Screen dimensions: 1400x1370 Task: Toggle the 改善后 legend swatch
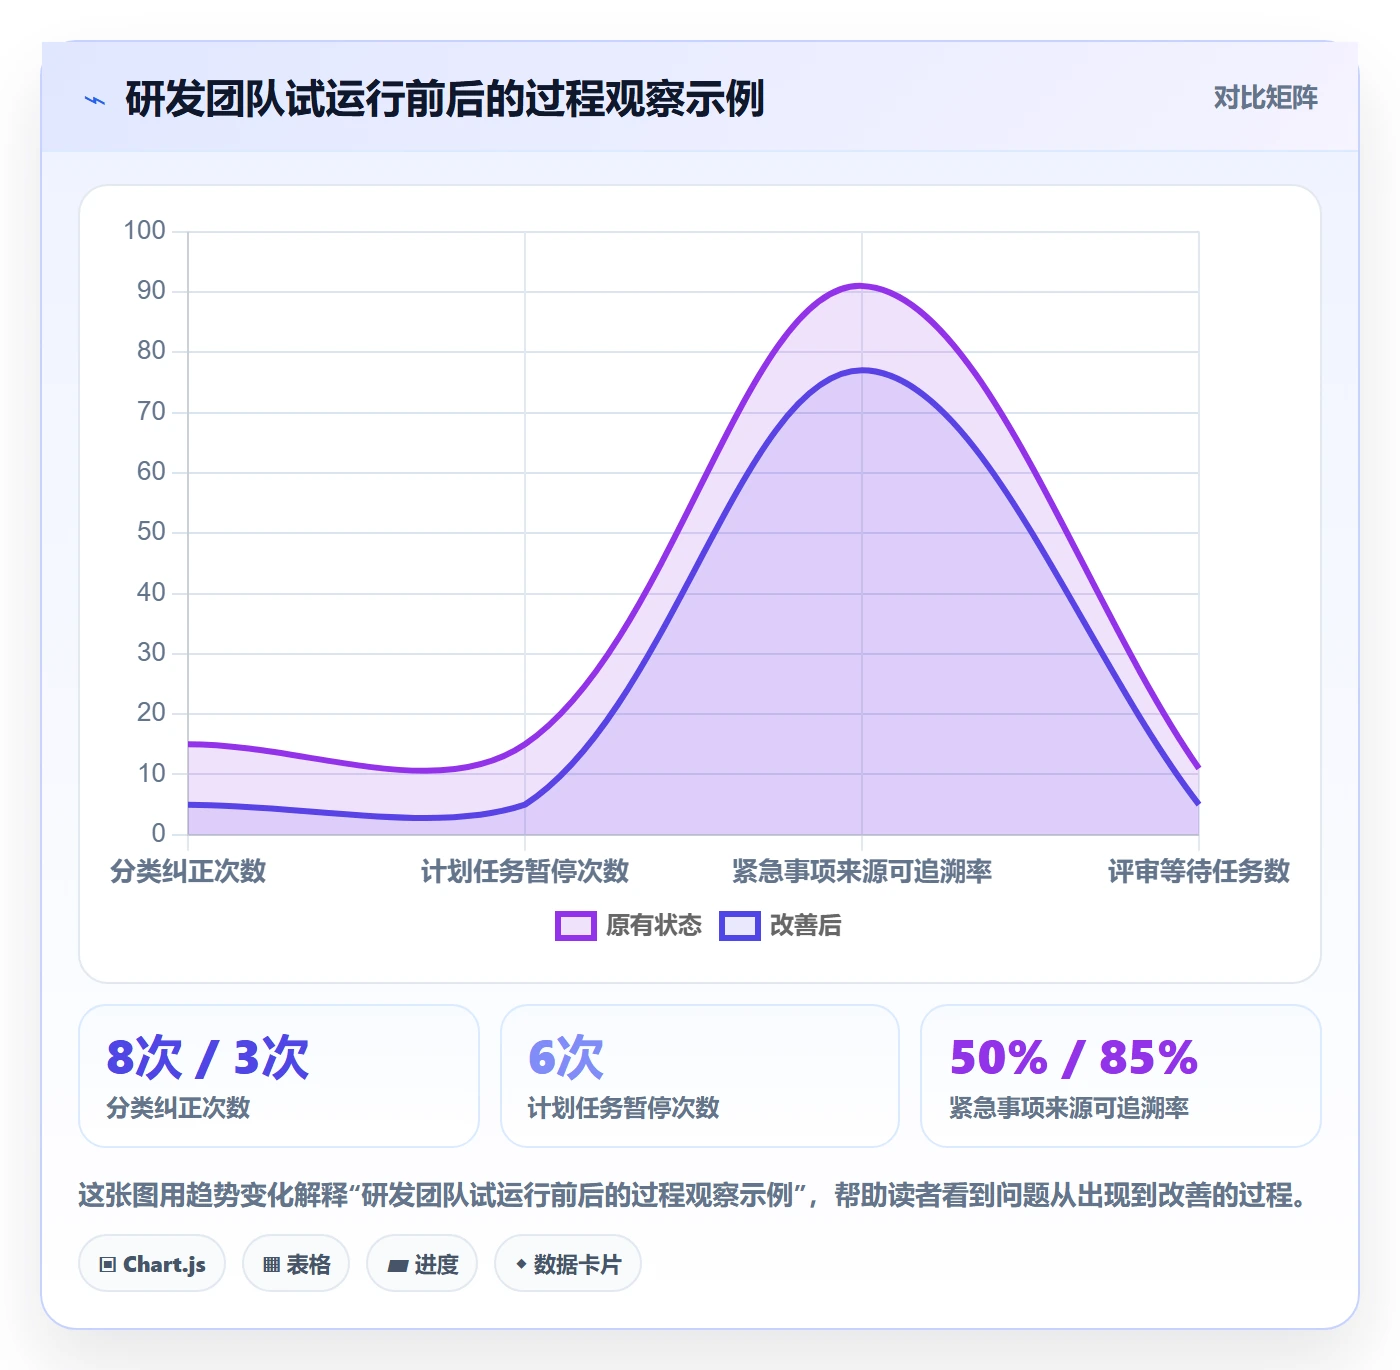click(x=740, y=926)
